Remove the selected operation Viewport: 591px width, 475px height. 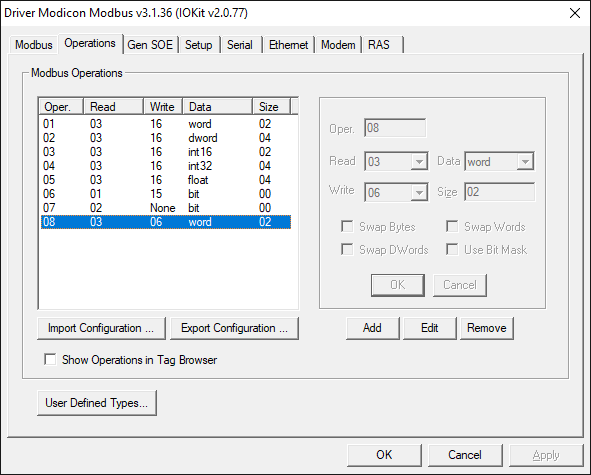487,328
